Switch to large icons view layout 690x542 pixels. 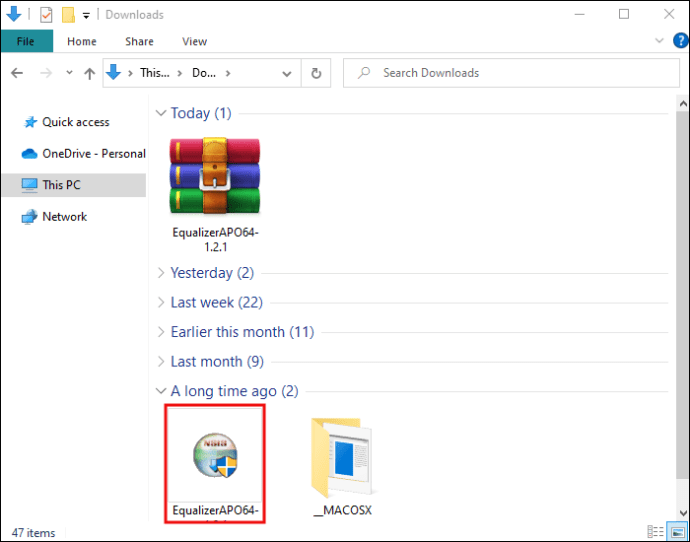[x=678, y=531]
